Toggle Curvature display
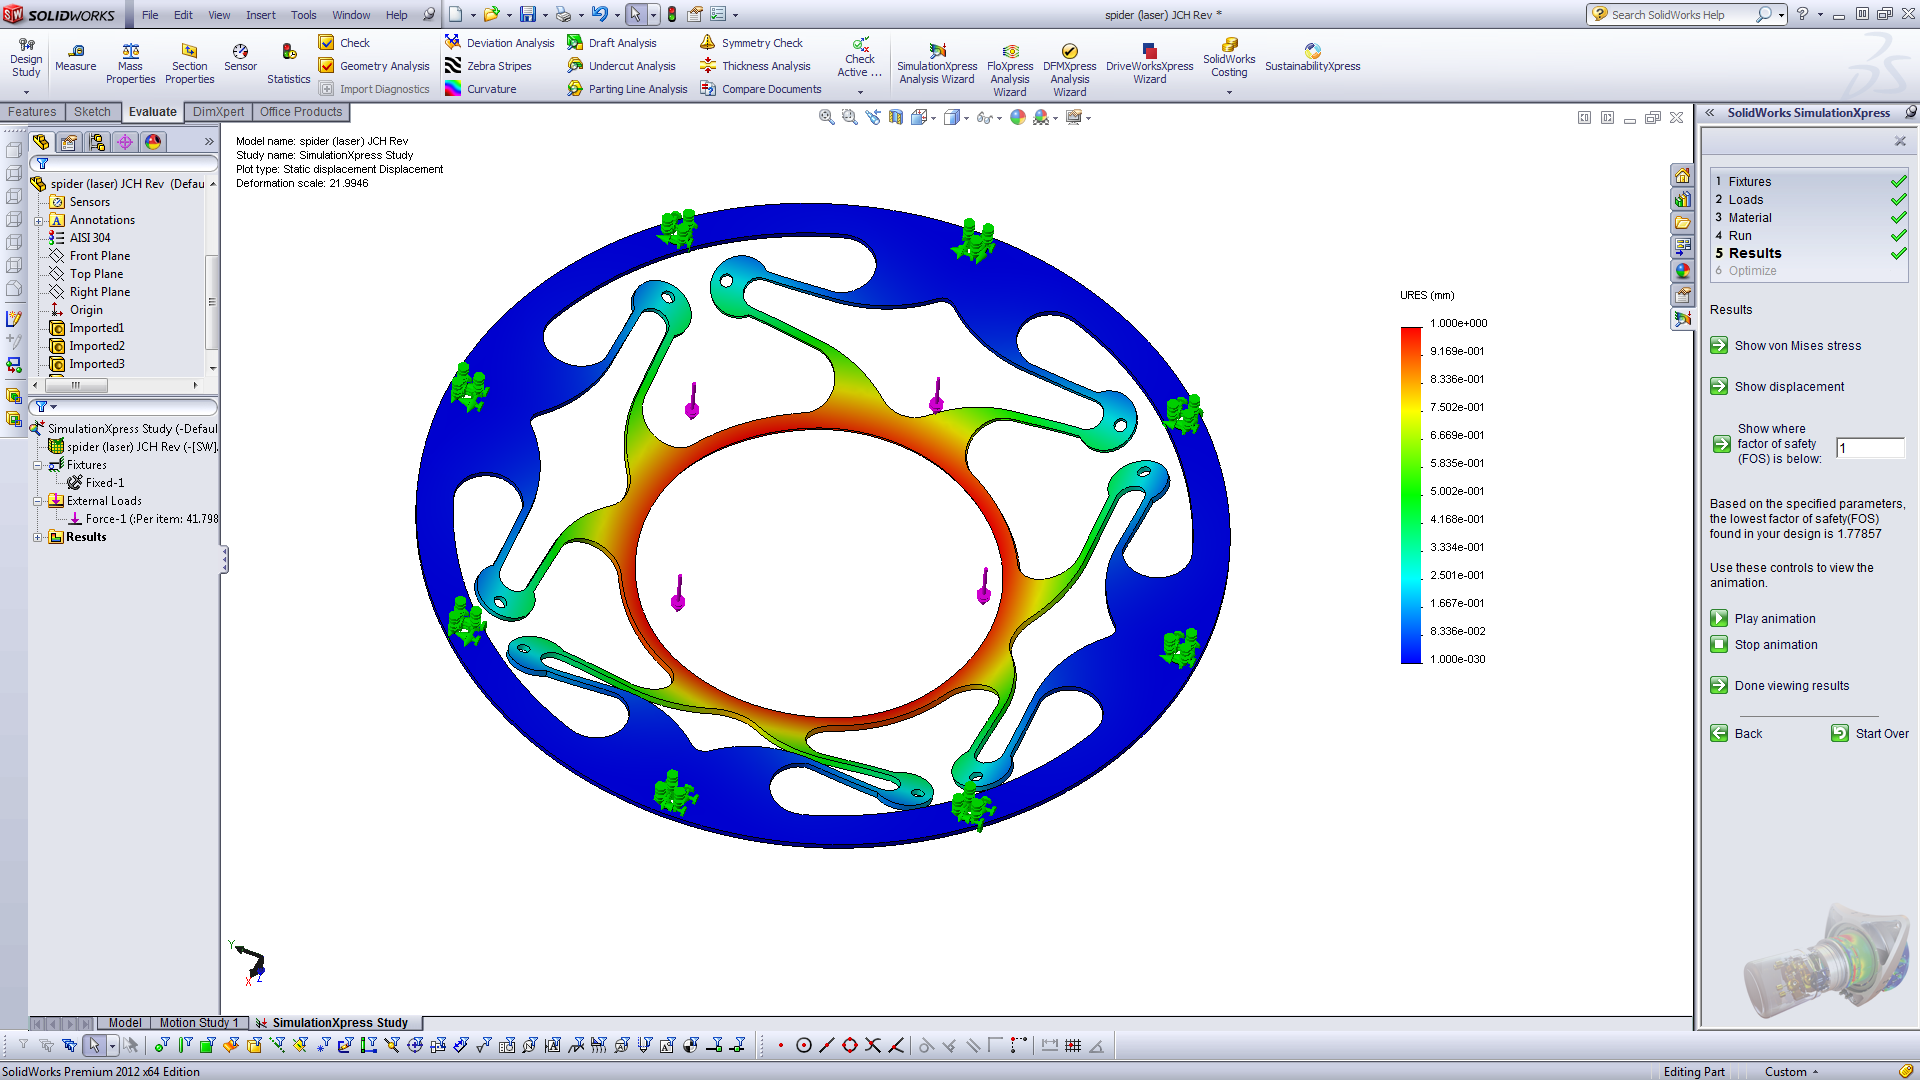 (481, 89)
